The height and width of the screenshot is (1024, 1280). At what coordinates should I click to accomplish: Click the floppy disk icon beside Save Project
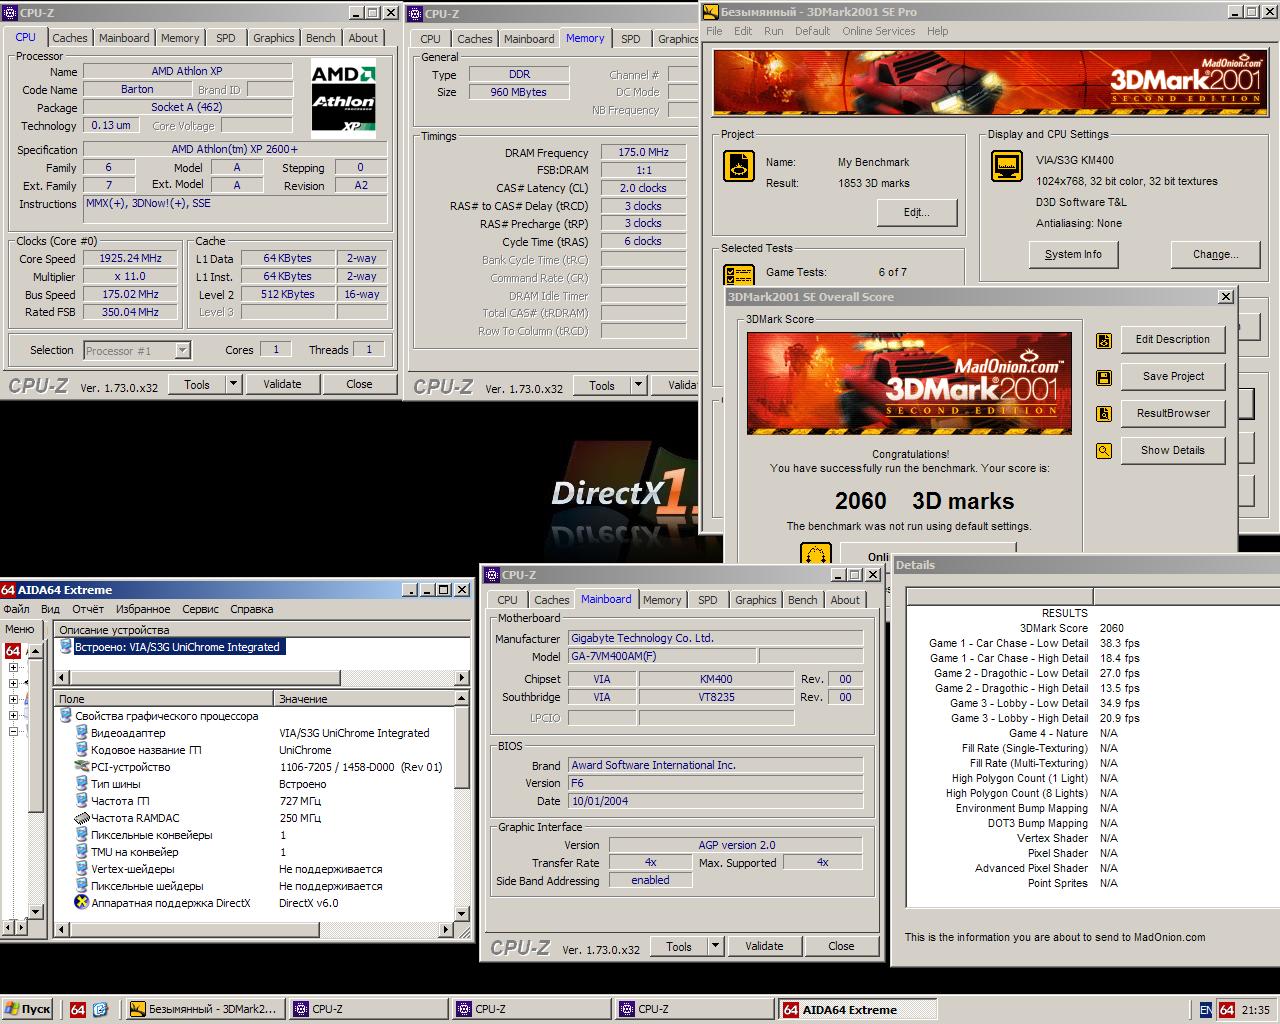[x=1104, y=377]
